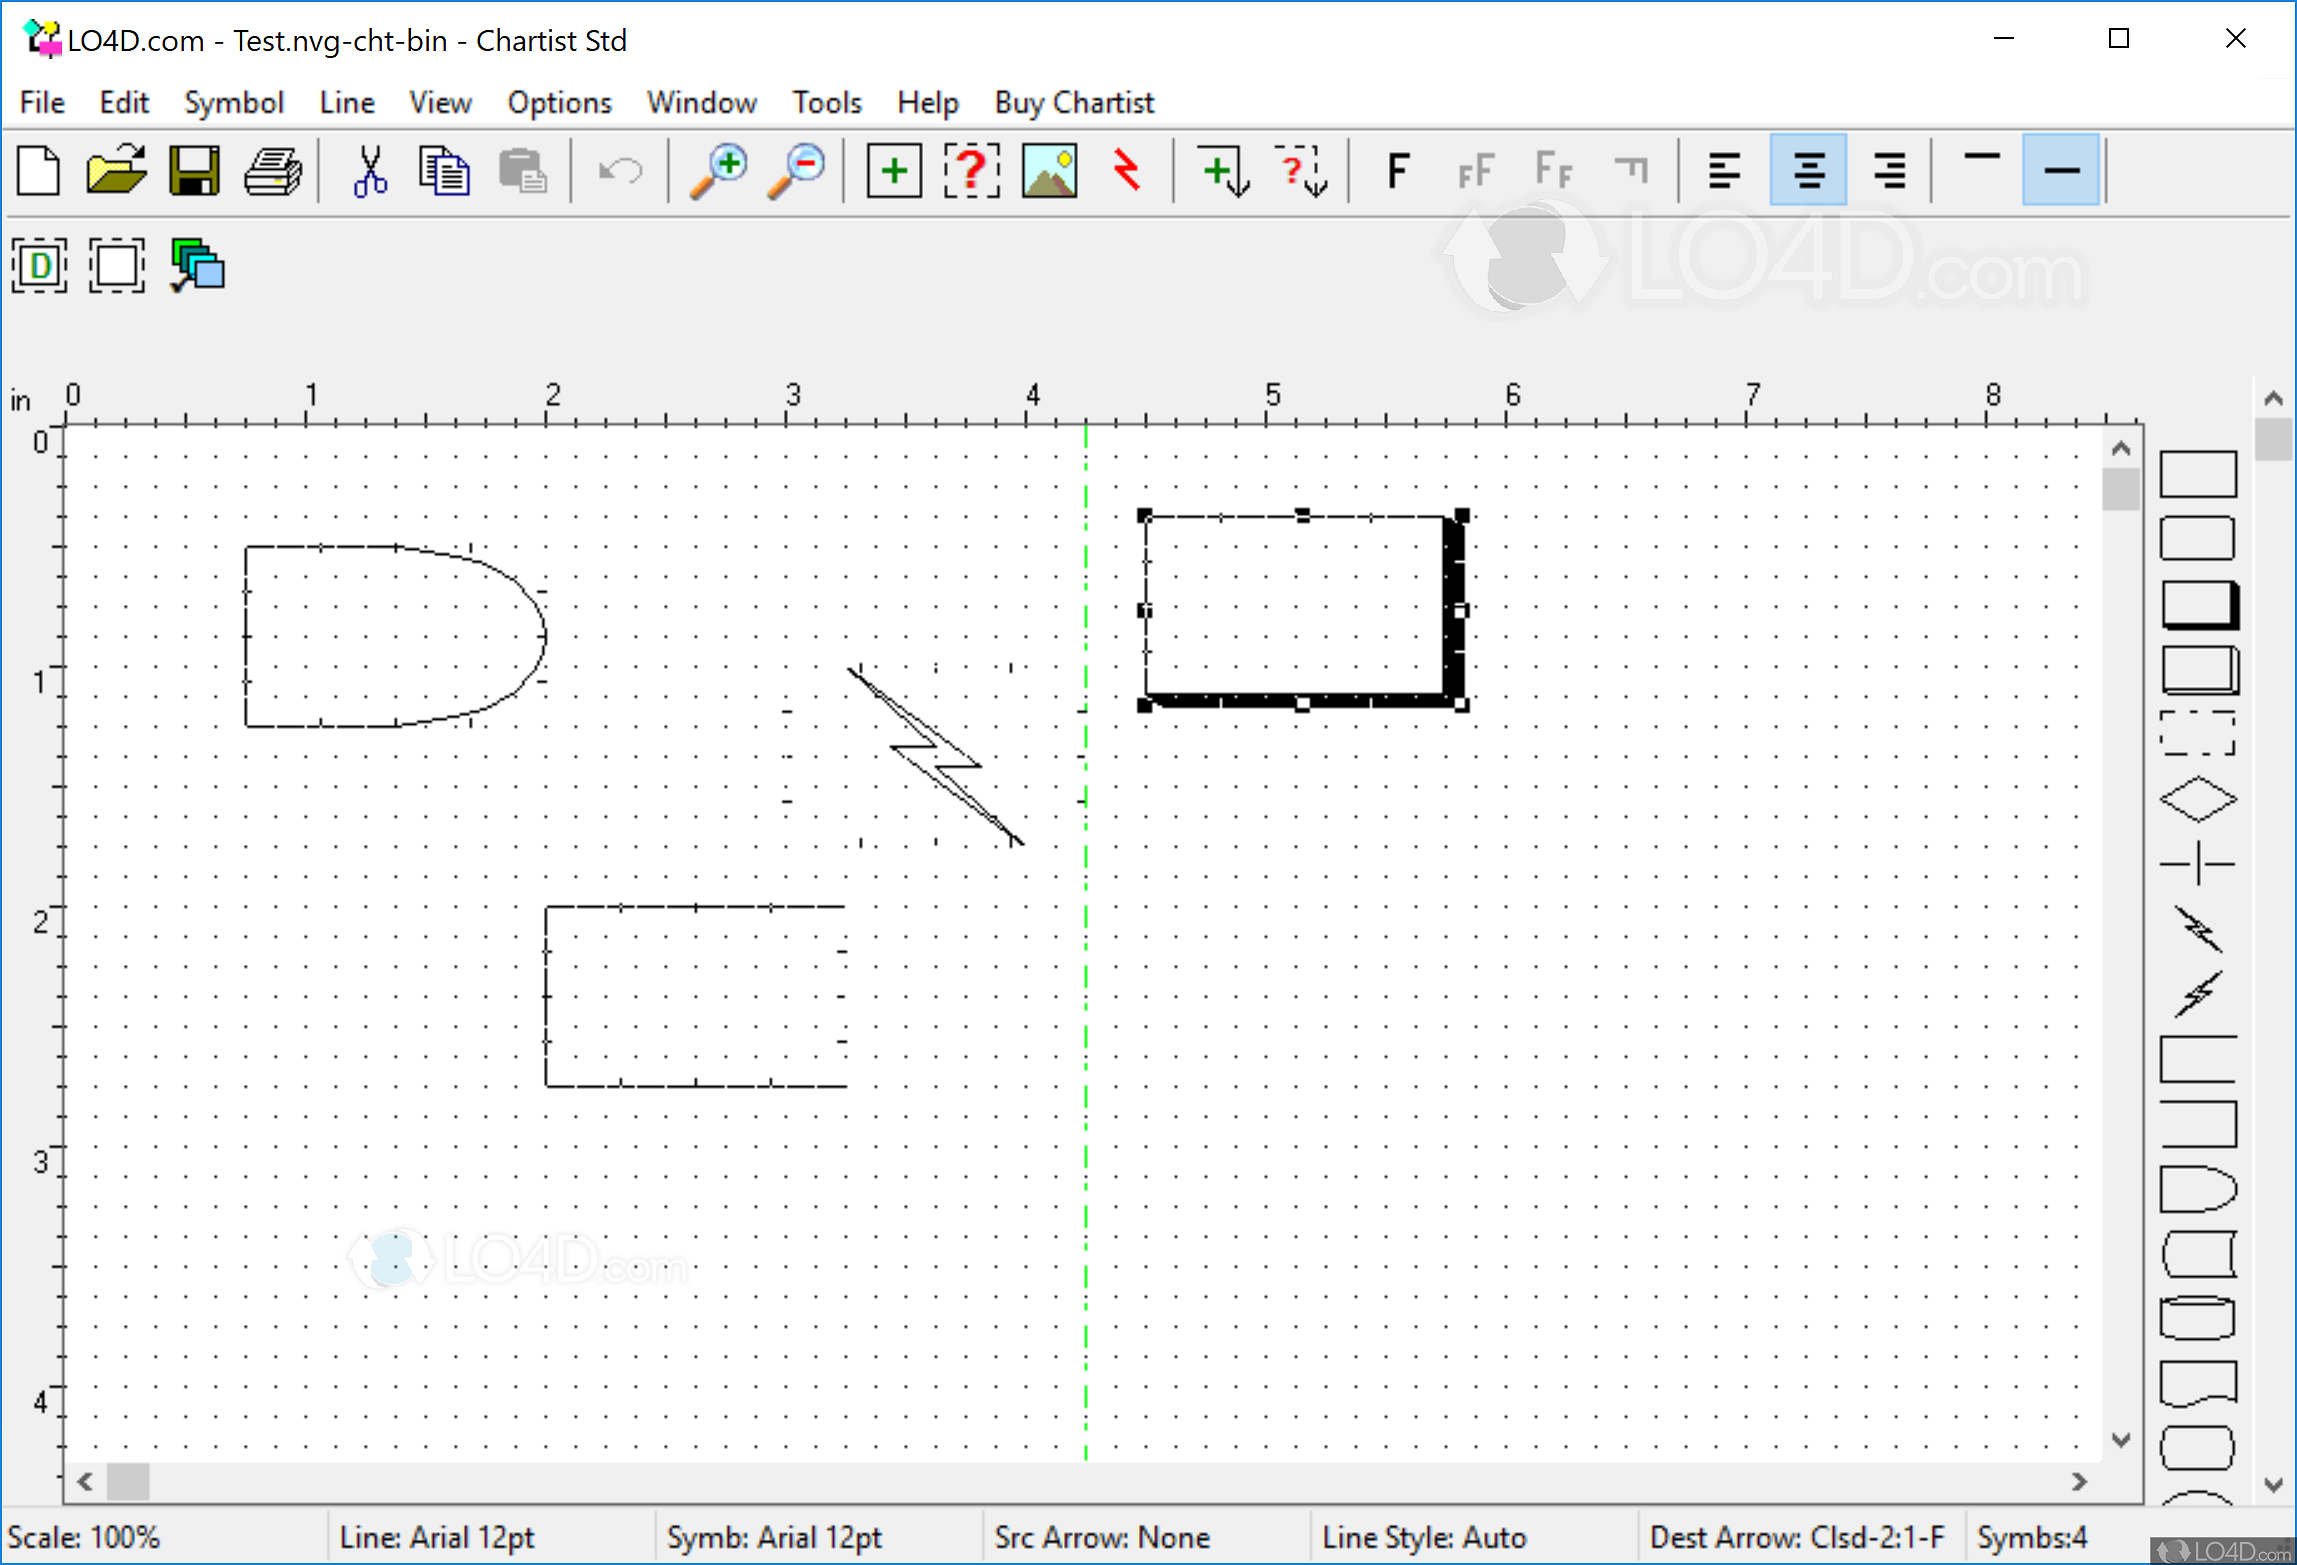This screenshot has height=1565, width=2297.
Task: Click the Print icon in toolbar
Action: (x=272, y=171)
